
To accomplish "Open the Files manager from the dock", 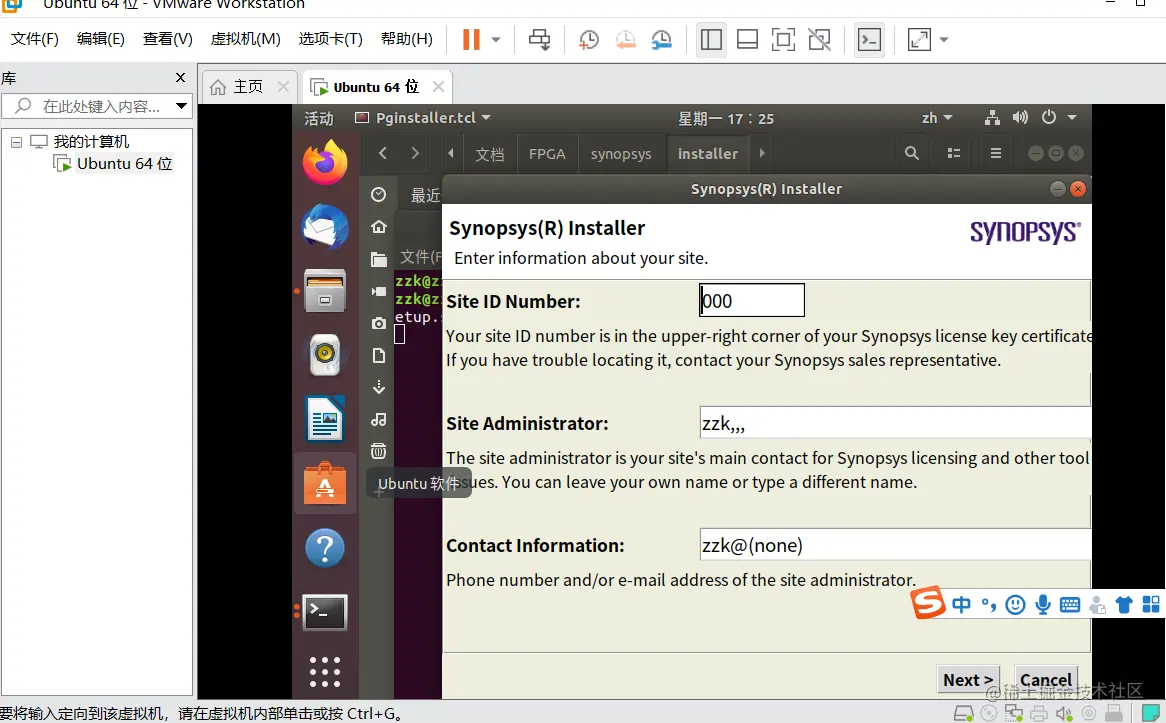I will pyautogui.click(x=325, y=291).
